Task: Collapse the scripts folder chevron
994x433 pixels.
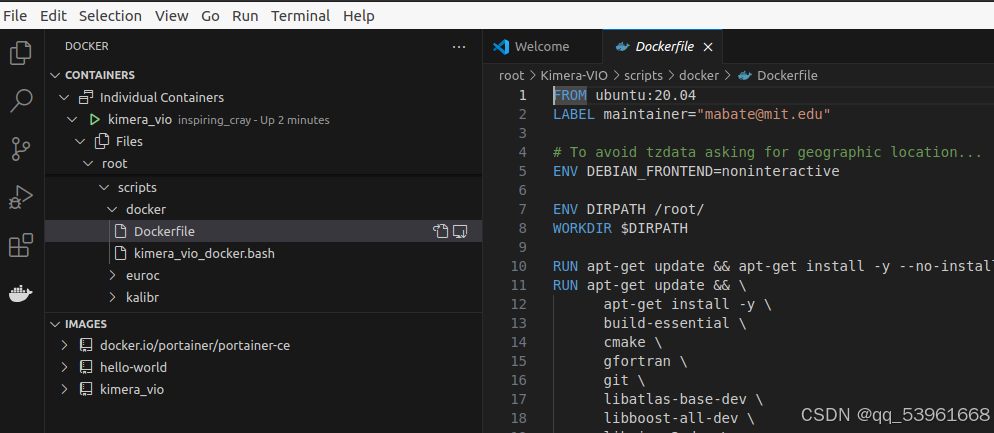Action: pyautogui.click(x=104, y=188)
